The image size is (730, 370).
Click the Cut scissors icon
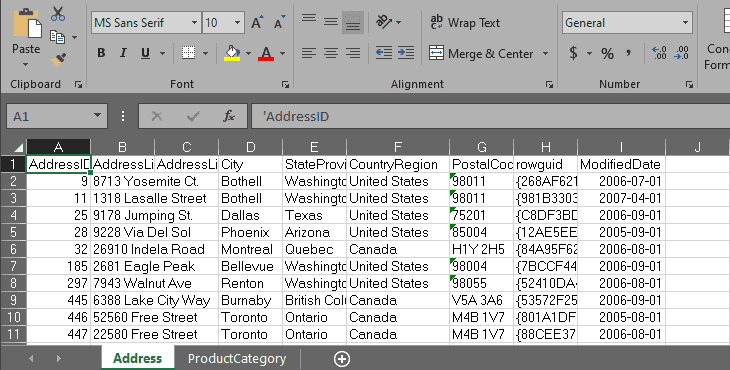[x=58, y=14]
